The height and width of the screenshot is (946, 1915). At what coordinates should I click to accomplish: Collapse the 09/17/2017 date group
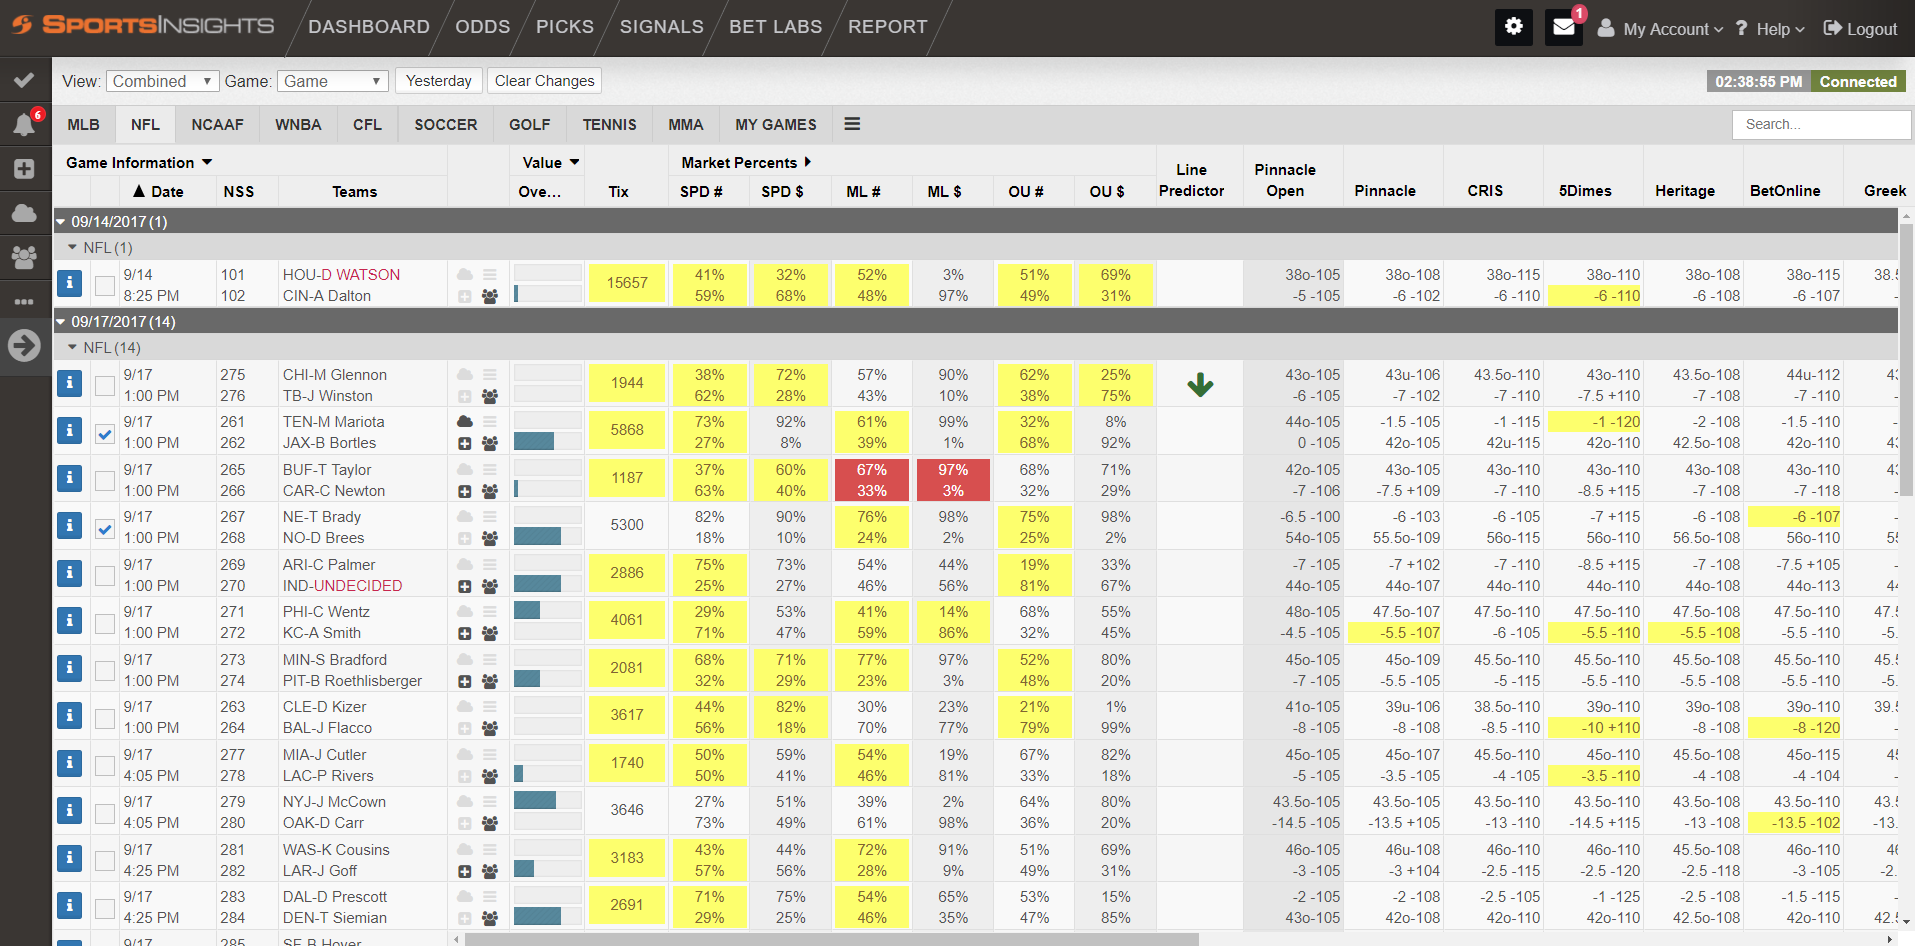tap(61, 322)
